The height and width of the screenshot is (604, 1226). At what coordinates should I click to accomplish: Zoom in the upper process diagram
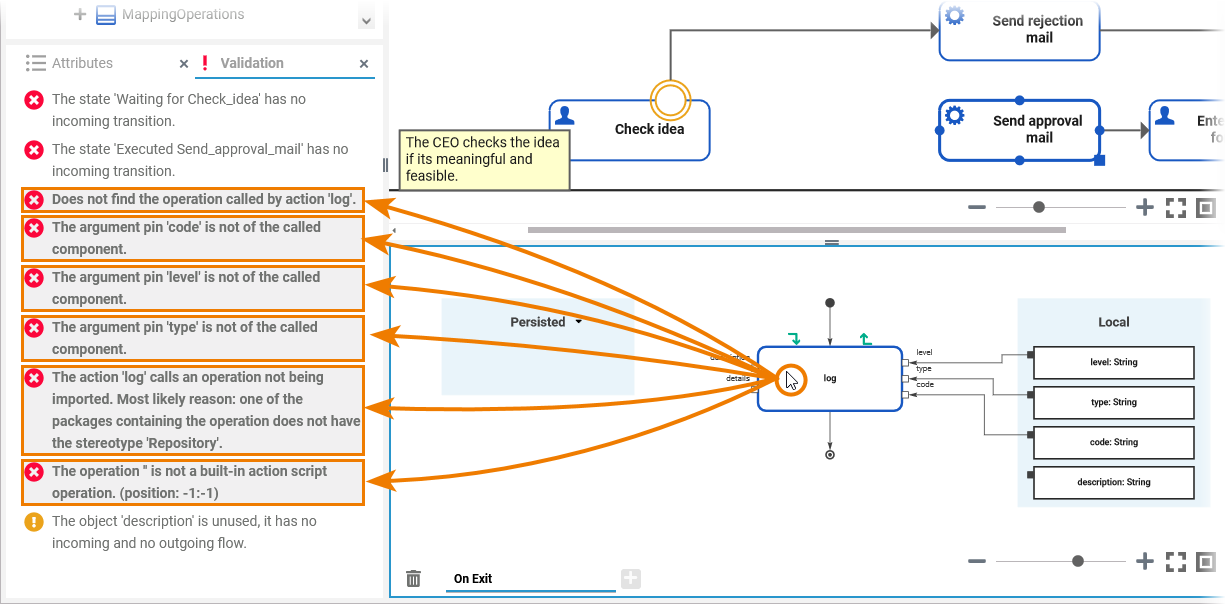pyautogui.click(x=1145, y=207)
